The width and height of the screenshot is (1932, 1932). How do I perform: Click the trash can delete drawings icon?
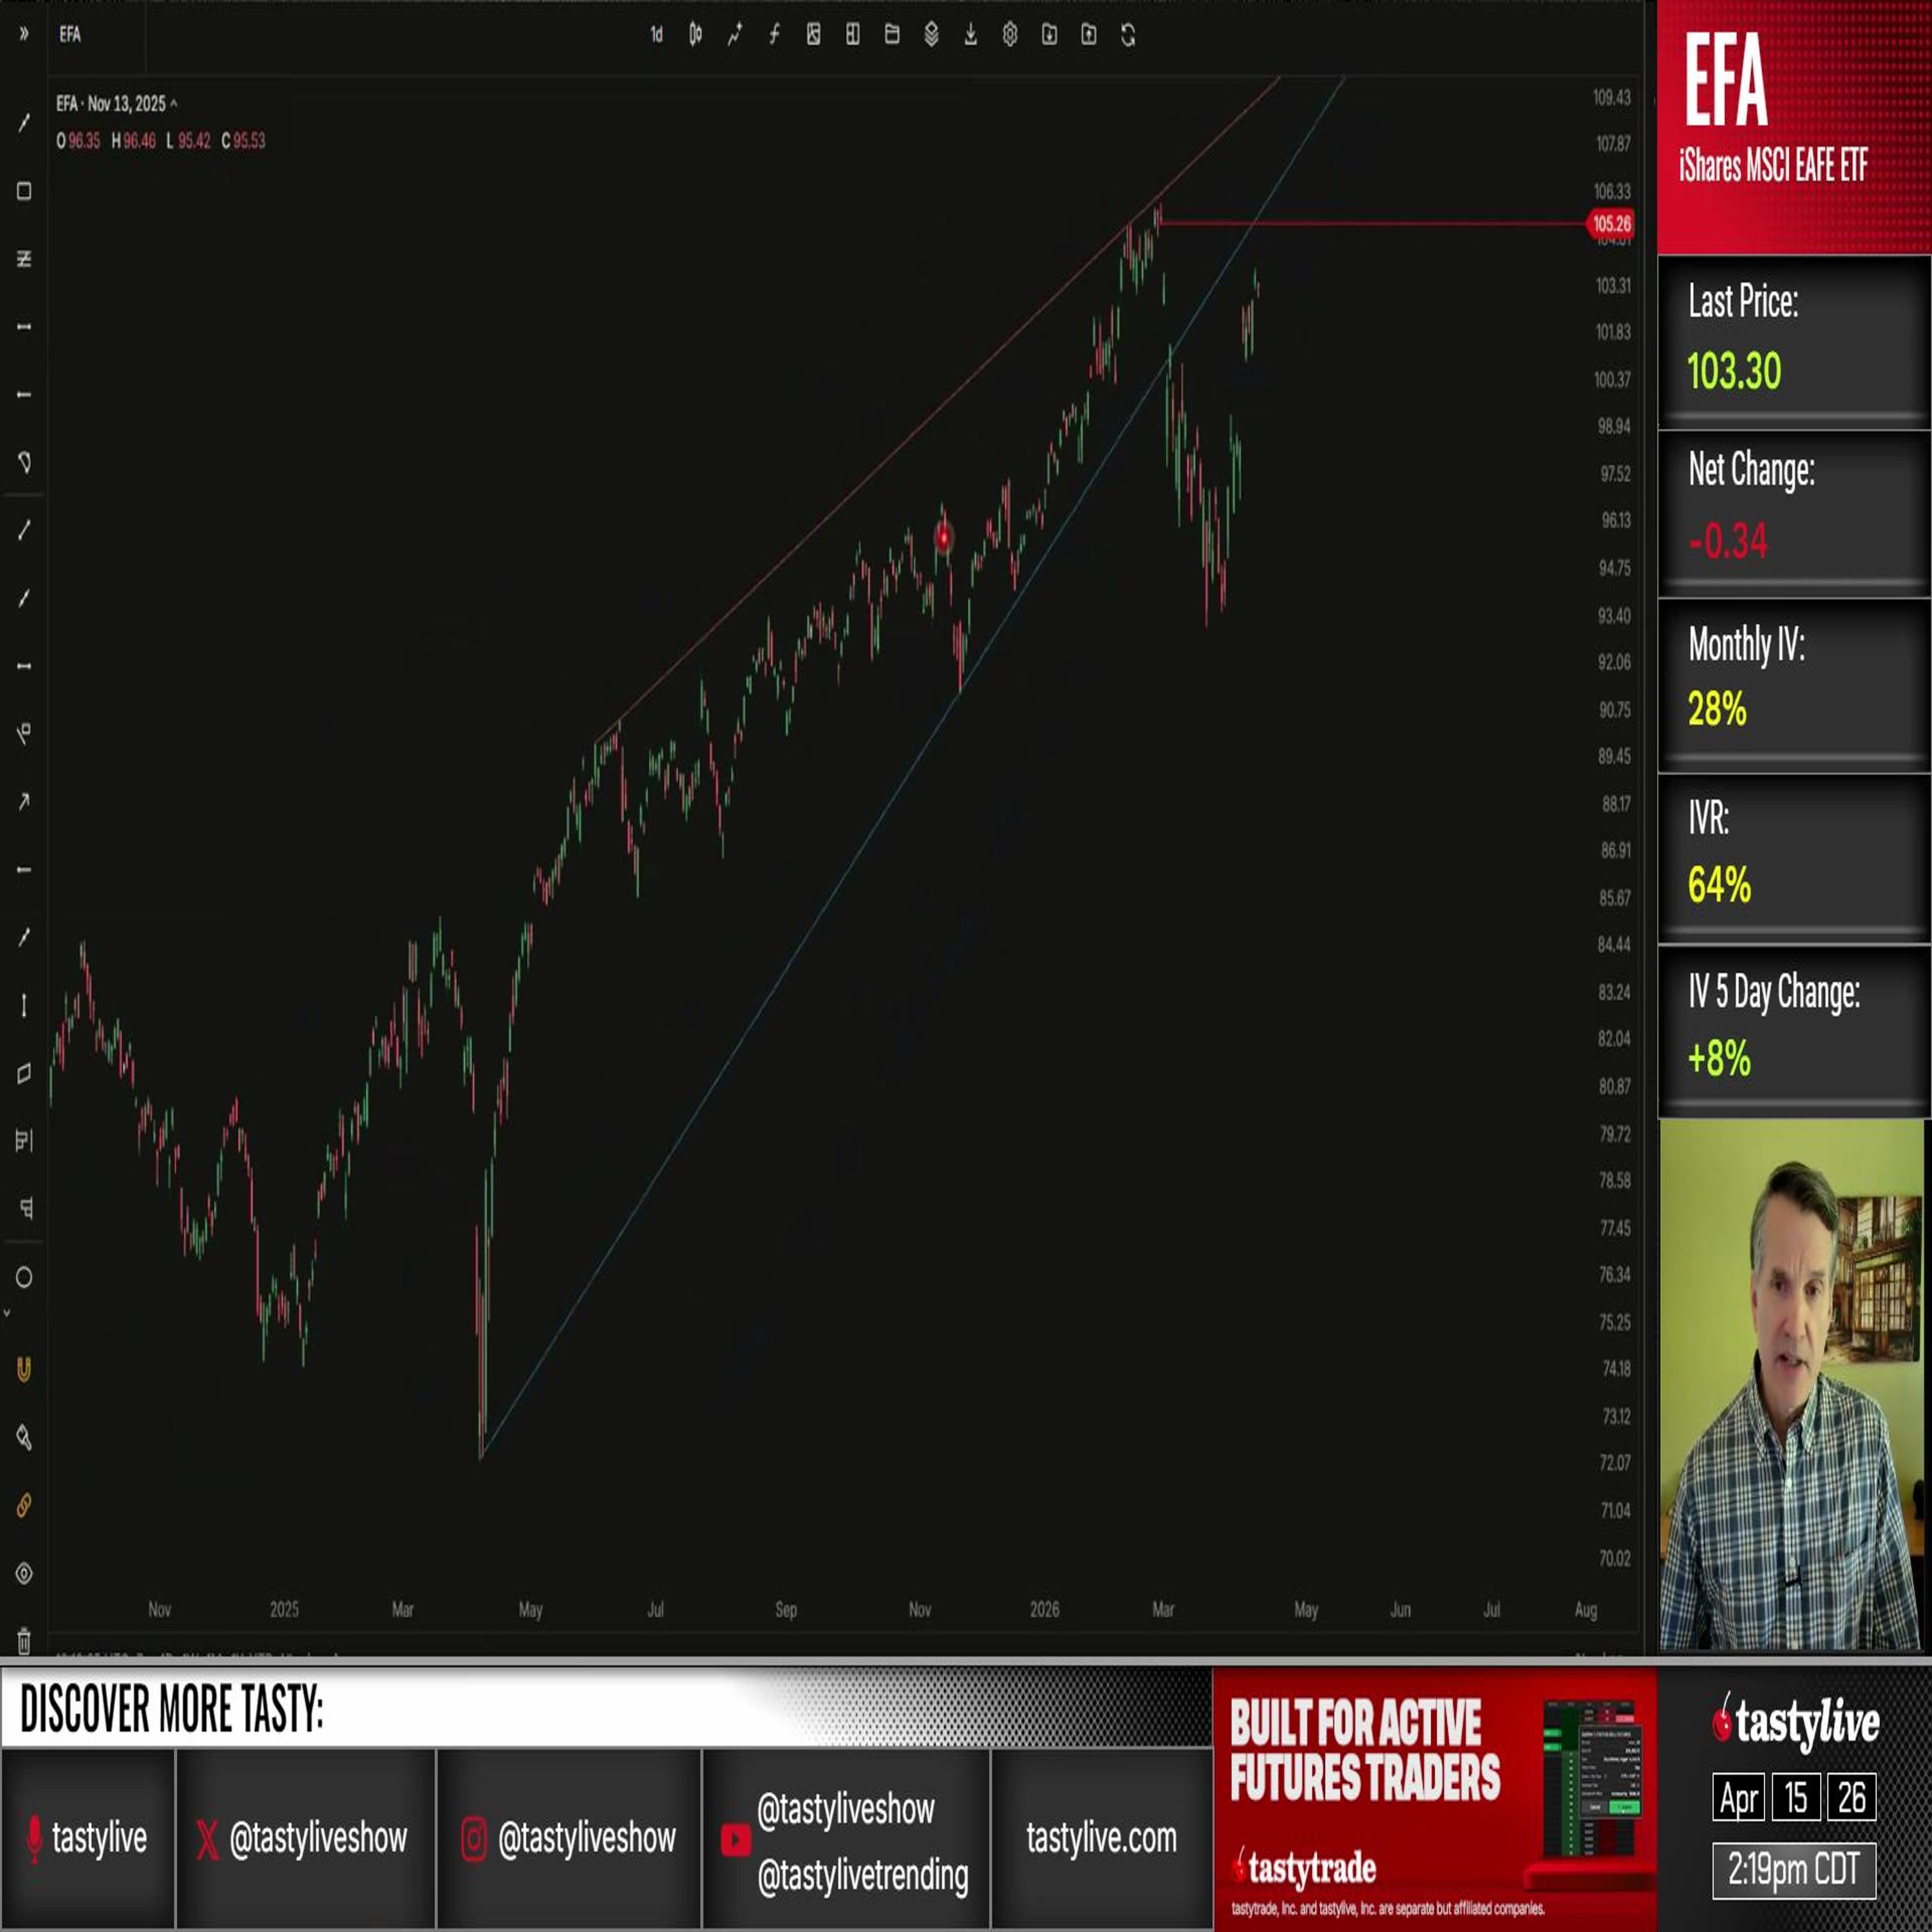(x=24, y=1641)
